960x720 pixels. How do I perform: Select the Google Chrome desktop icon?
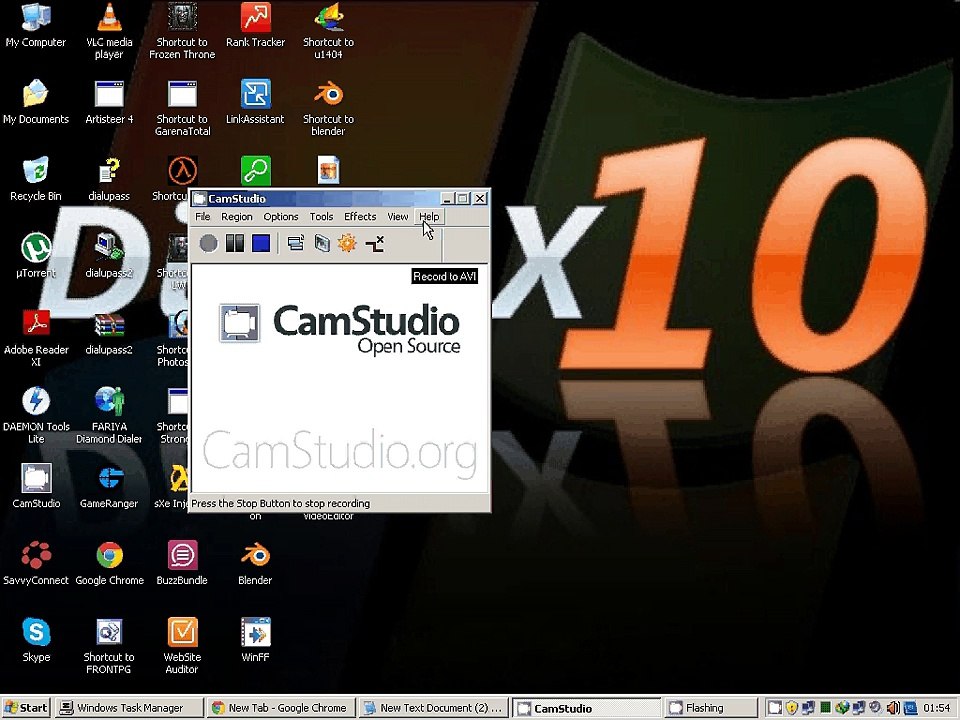pos(110,557)
